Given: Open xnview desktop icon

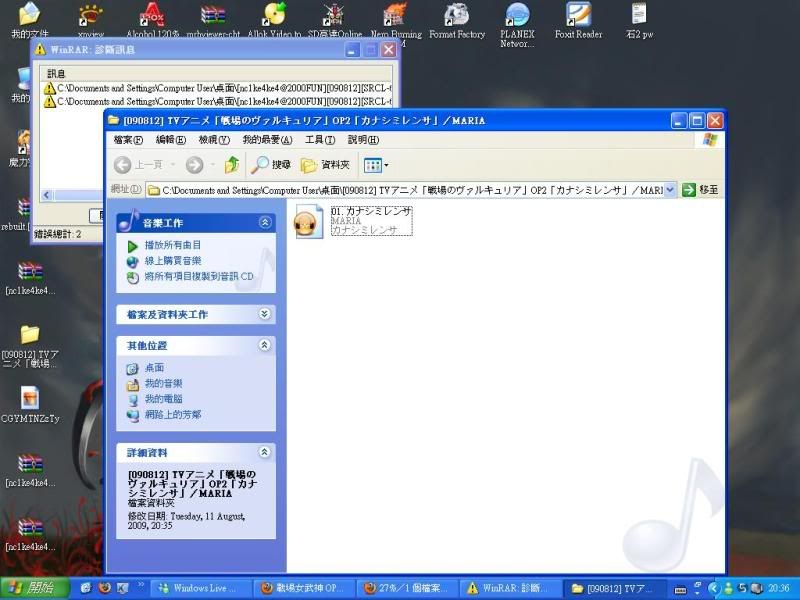Looking at the screenshot, I should point(91,20).
